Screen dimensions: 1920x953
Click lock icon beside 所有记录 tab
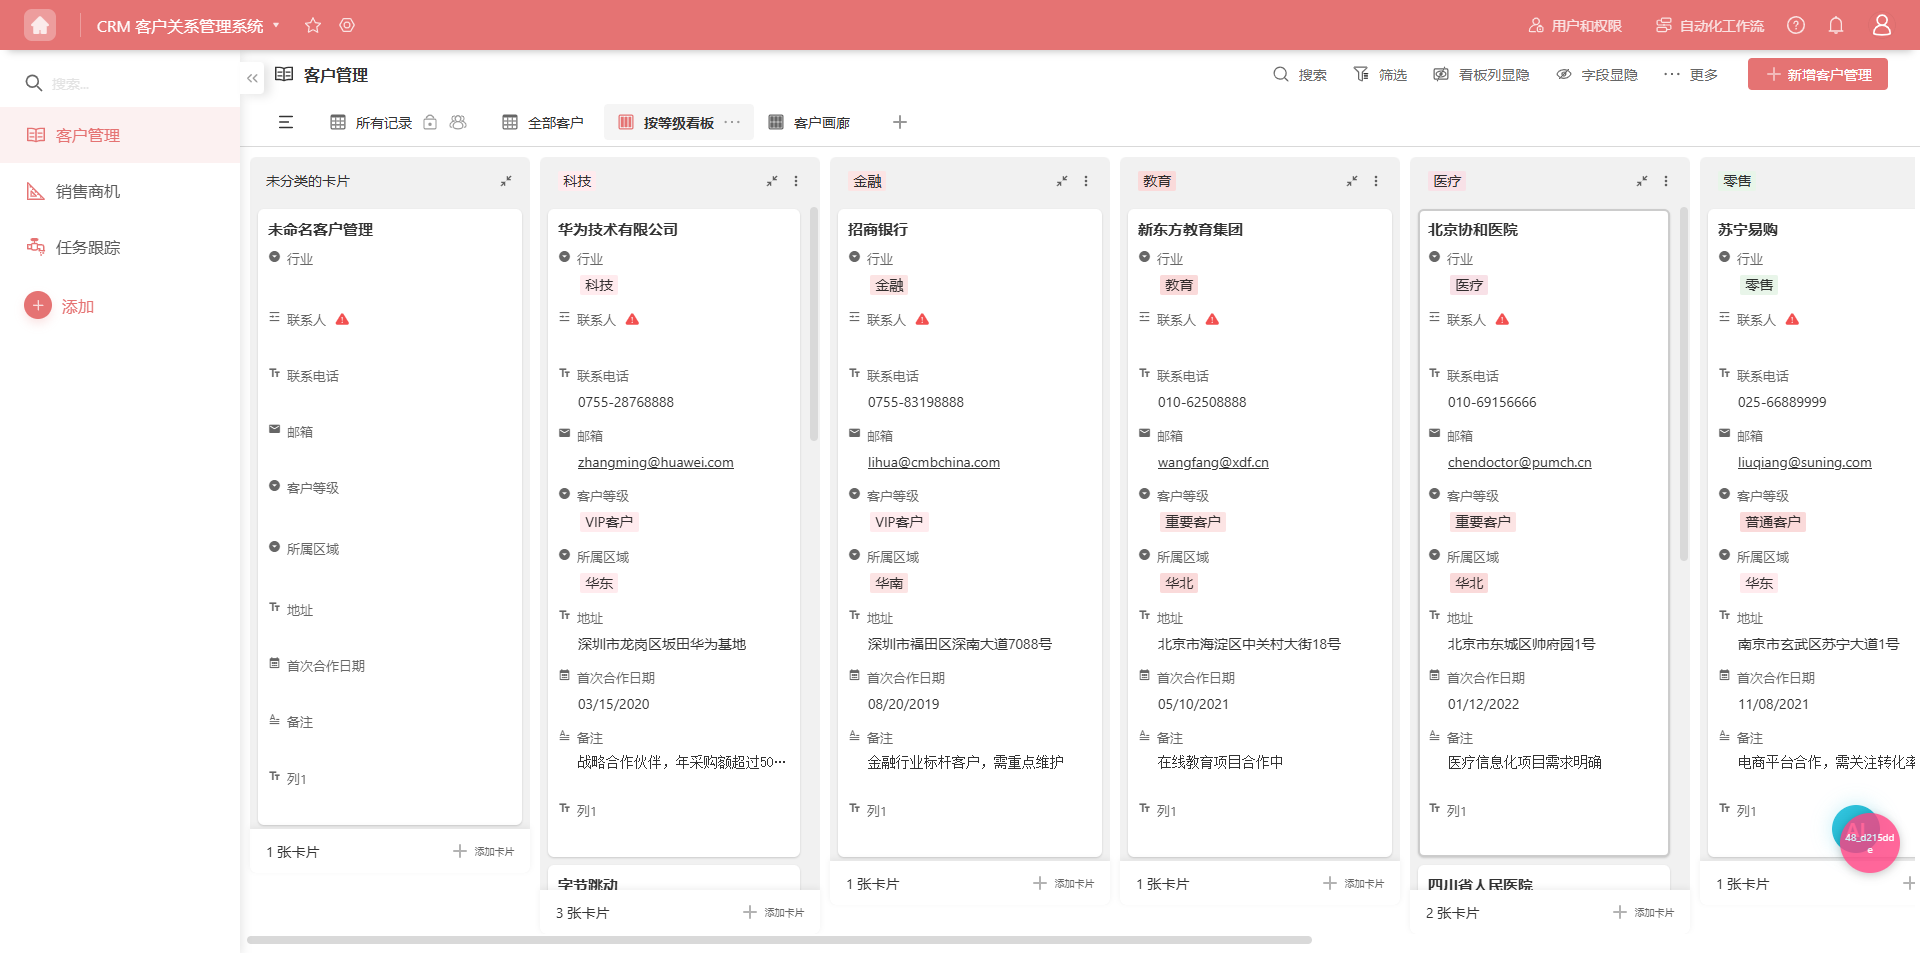click(430, 122)
